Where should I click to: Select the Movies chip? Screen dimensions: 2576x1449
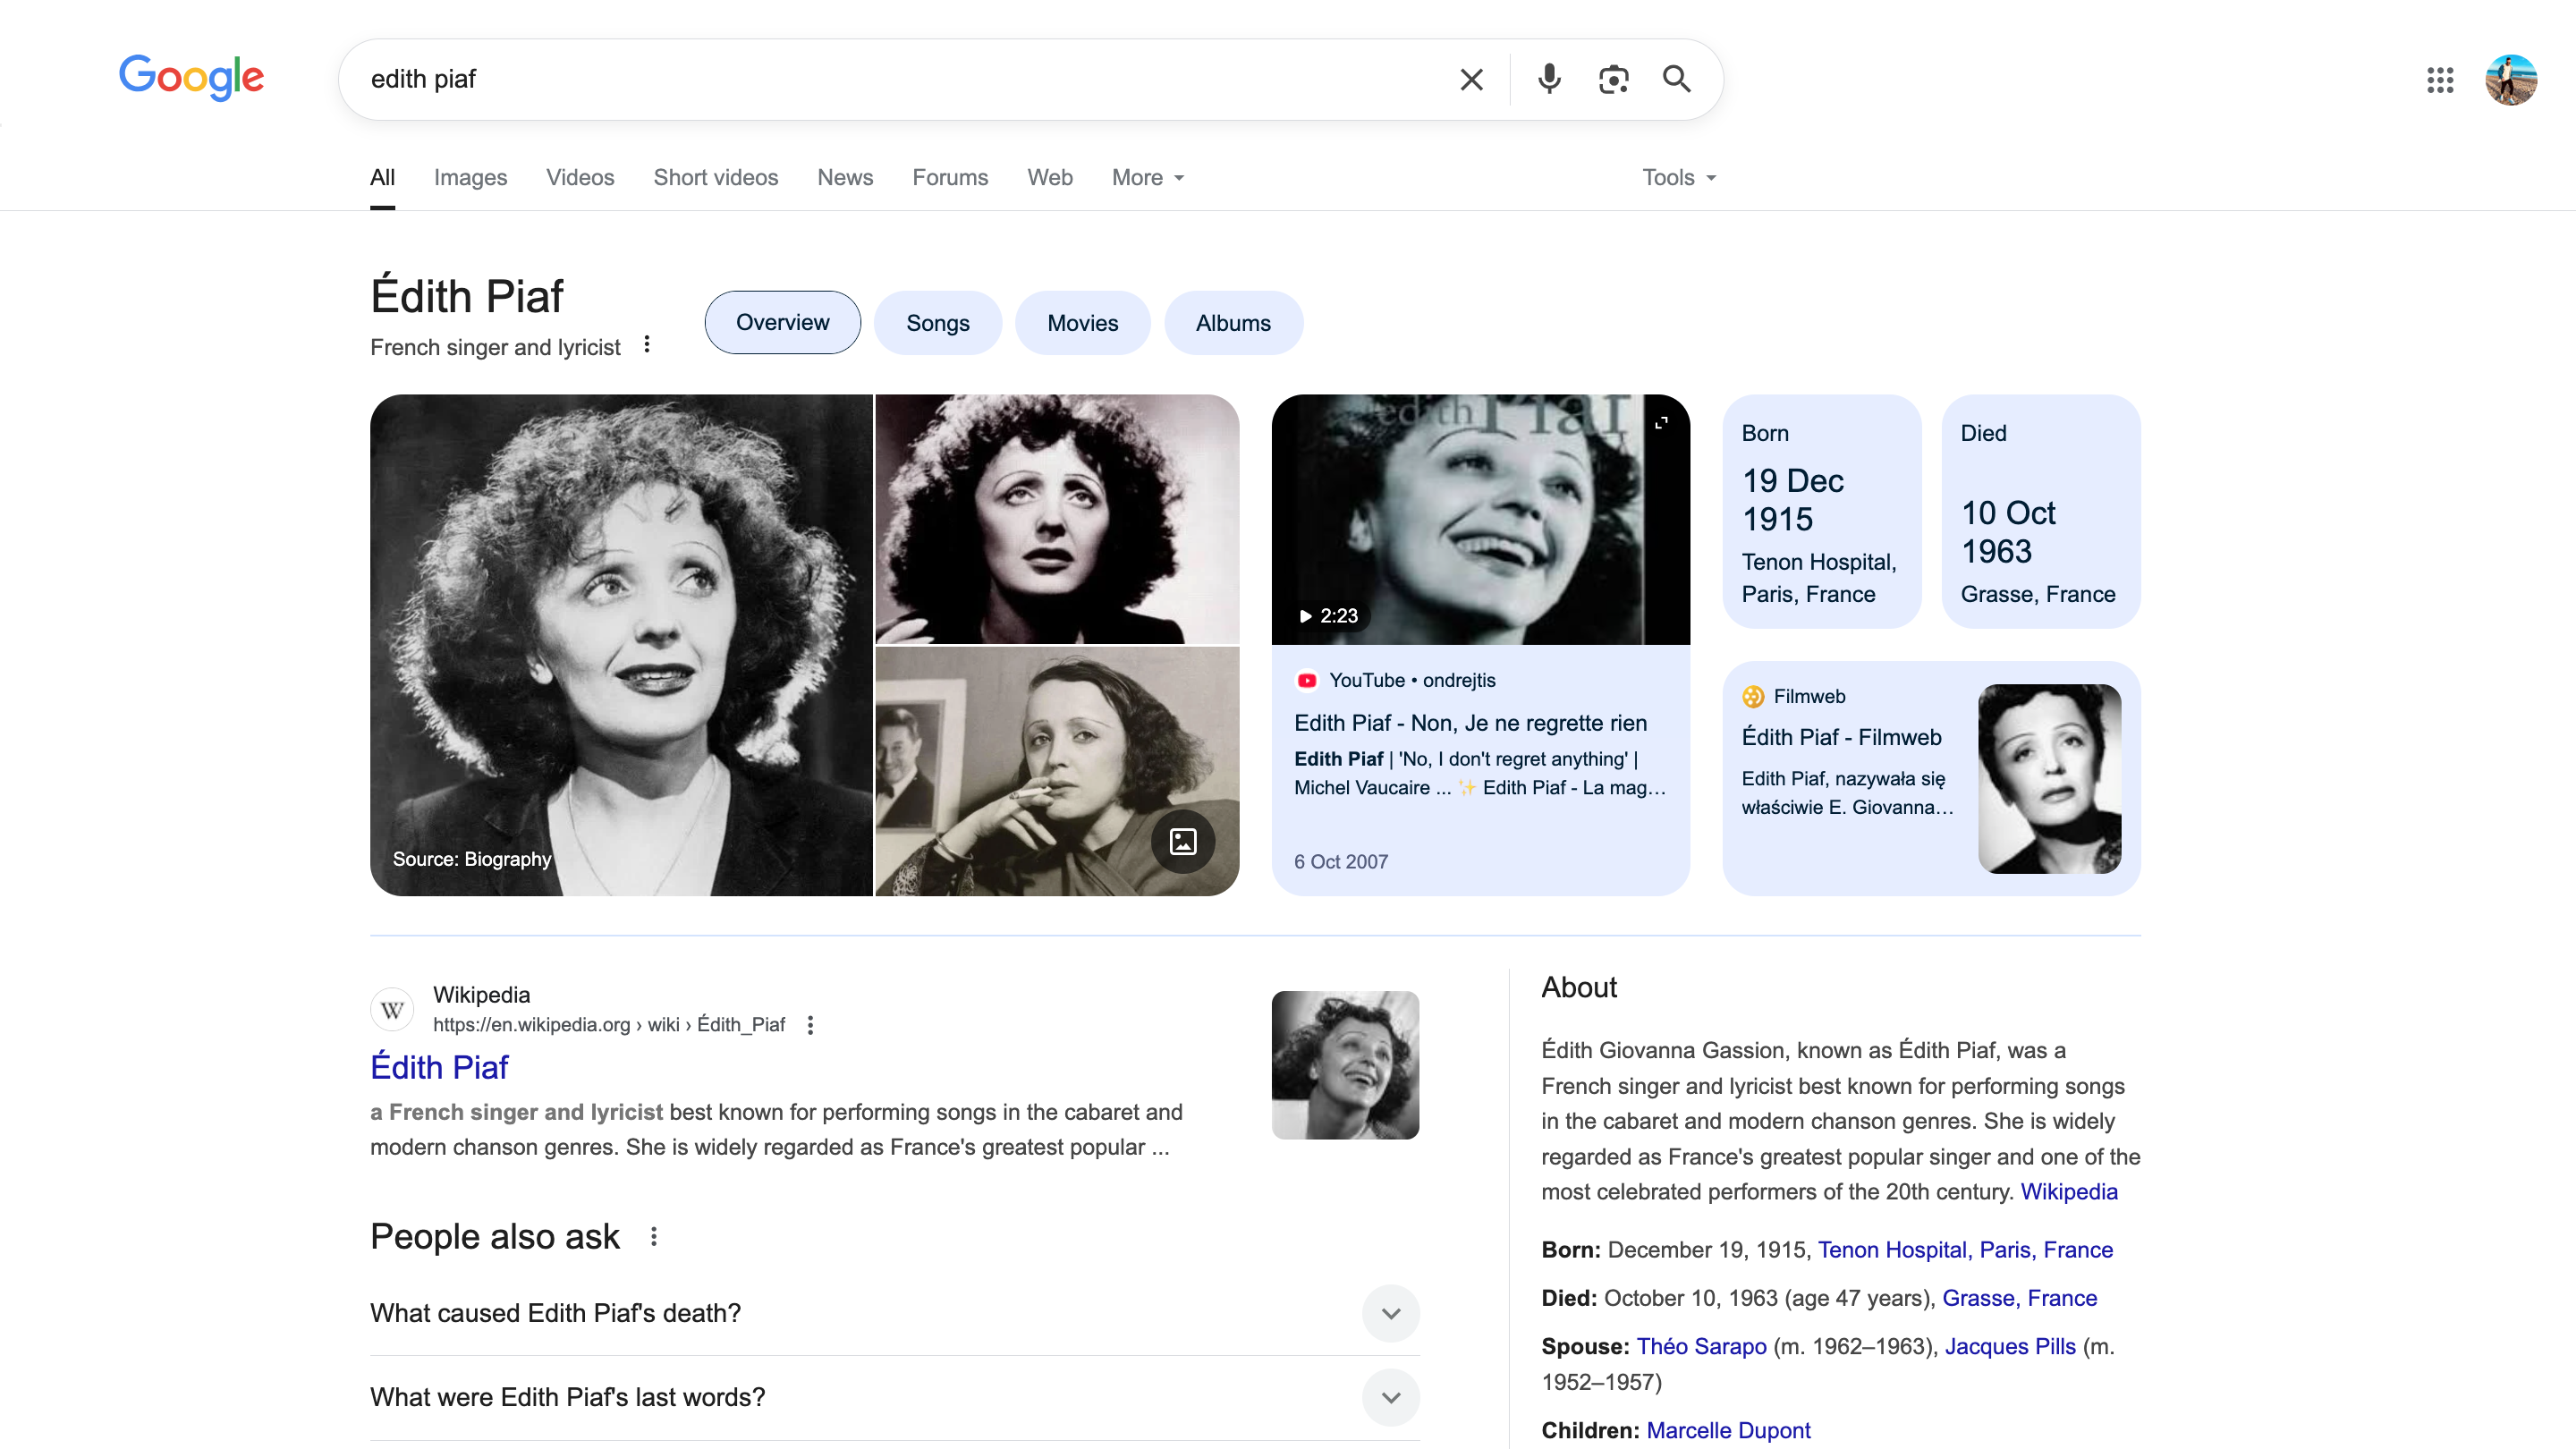point(1082,323)
